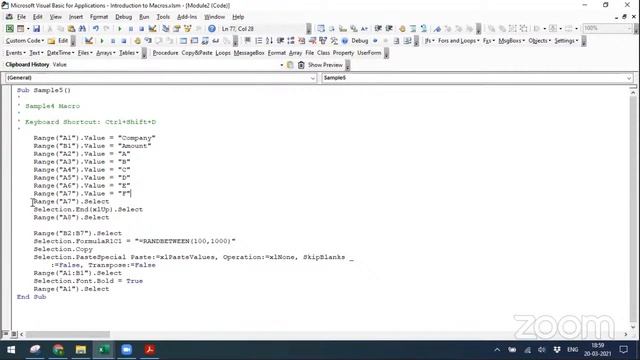Show hidden icons chevron in the system tray
This screenshot has height=360, width=640.
pos(497,350)
